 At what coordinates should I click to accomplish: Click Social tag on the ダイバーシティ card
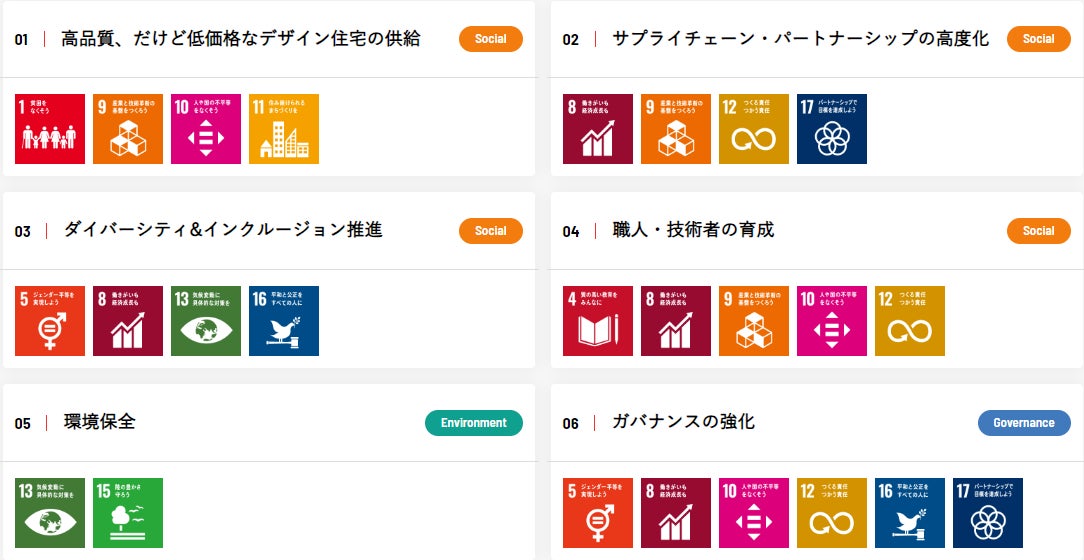pos(491,231)
